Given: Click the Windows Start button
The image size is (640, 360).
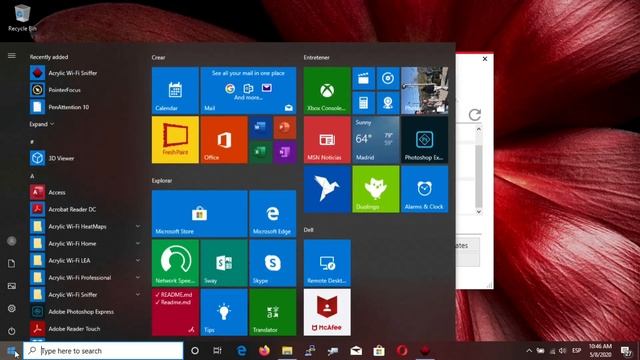Looking at the screenshot, I should [x=11, y=351].
